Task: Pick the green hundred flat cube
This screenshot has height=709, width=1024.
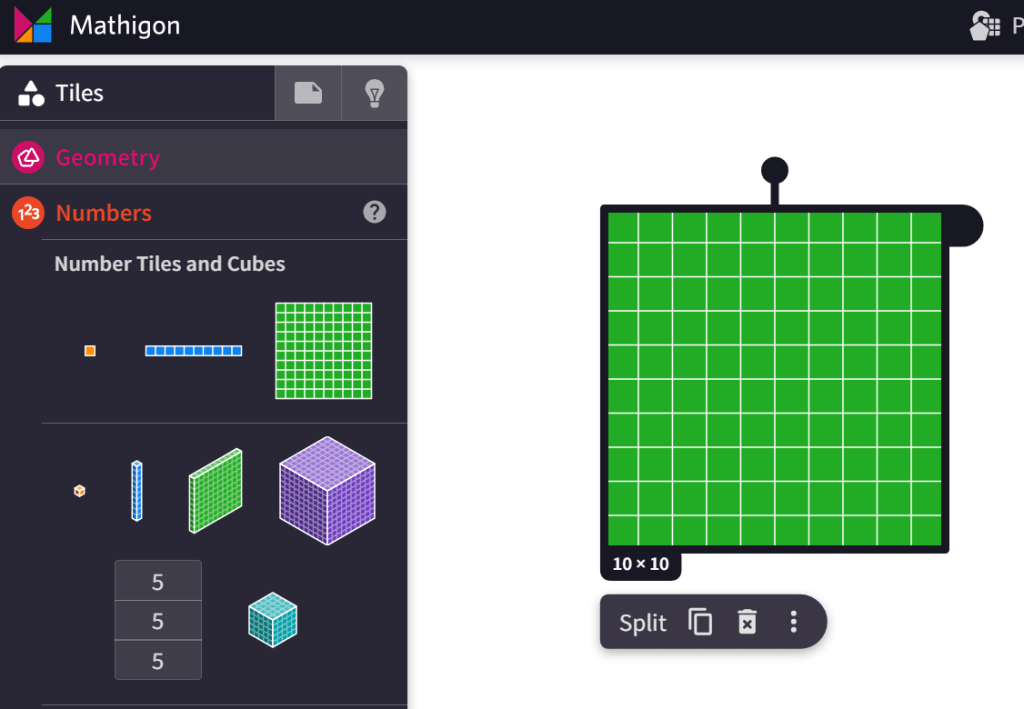Action: pos(216,491)
